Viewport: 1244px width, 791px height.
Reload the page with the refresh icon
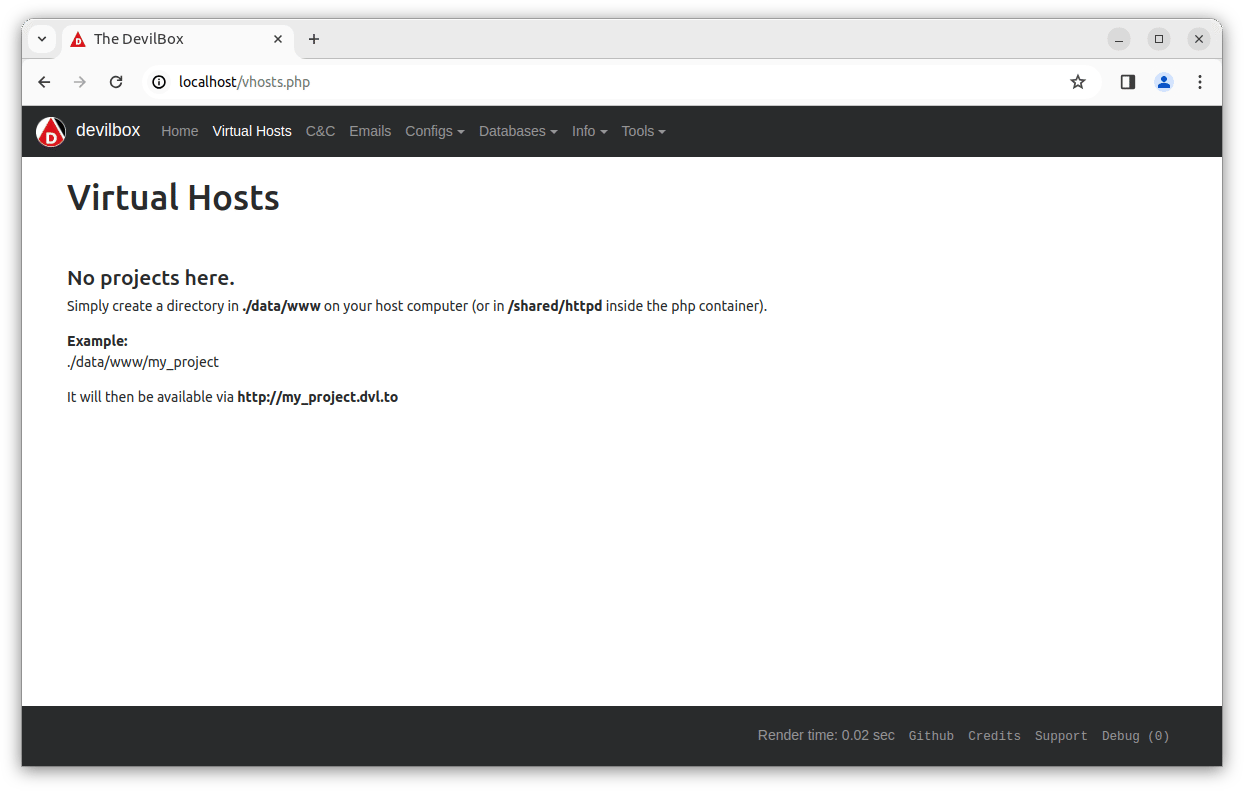pyautogui.click(x=116, y=82)
